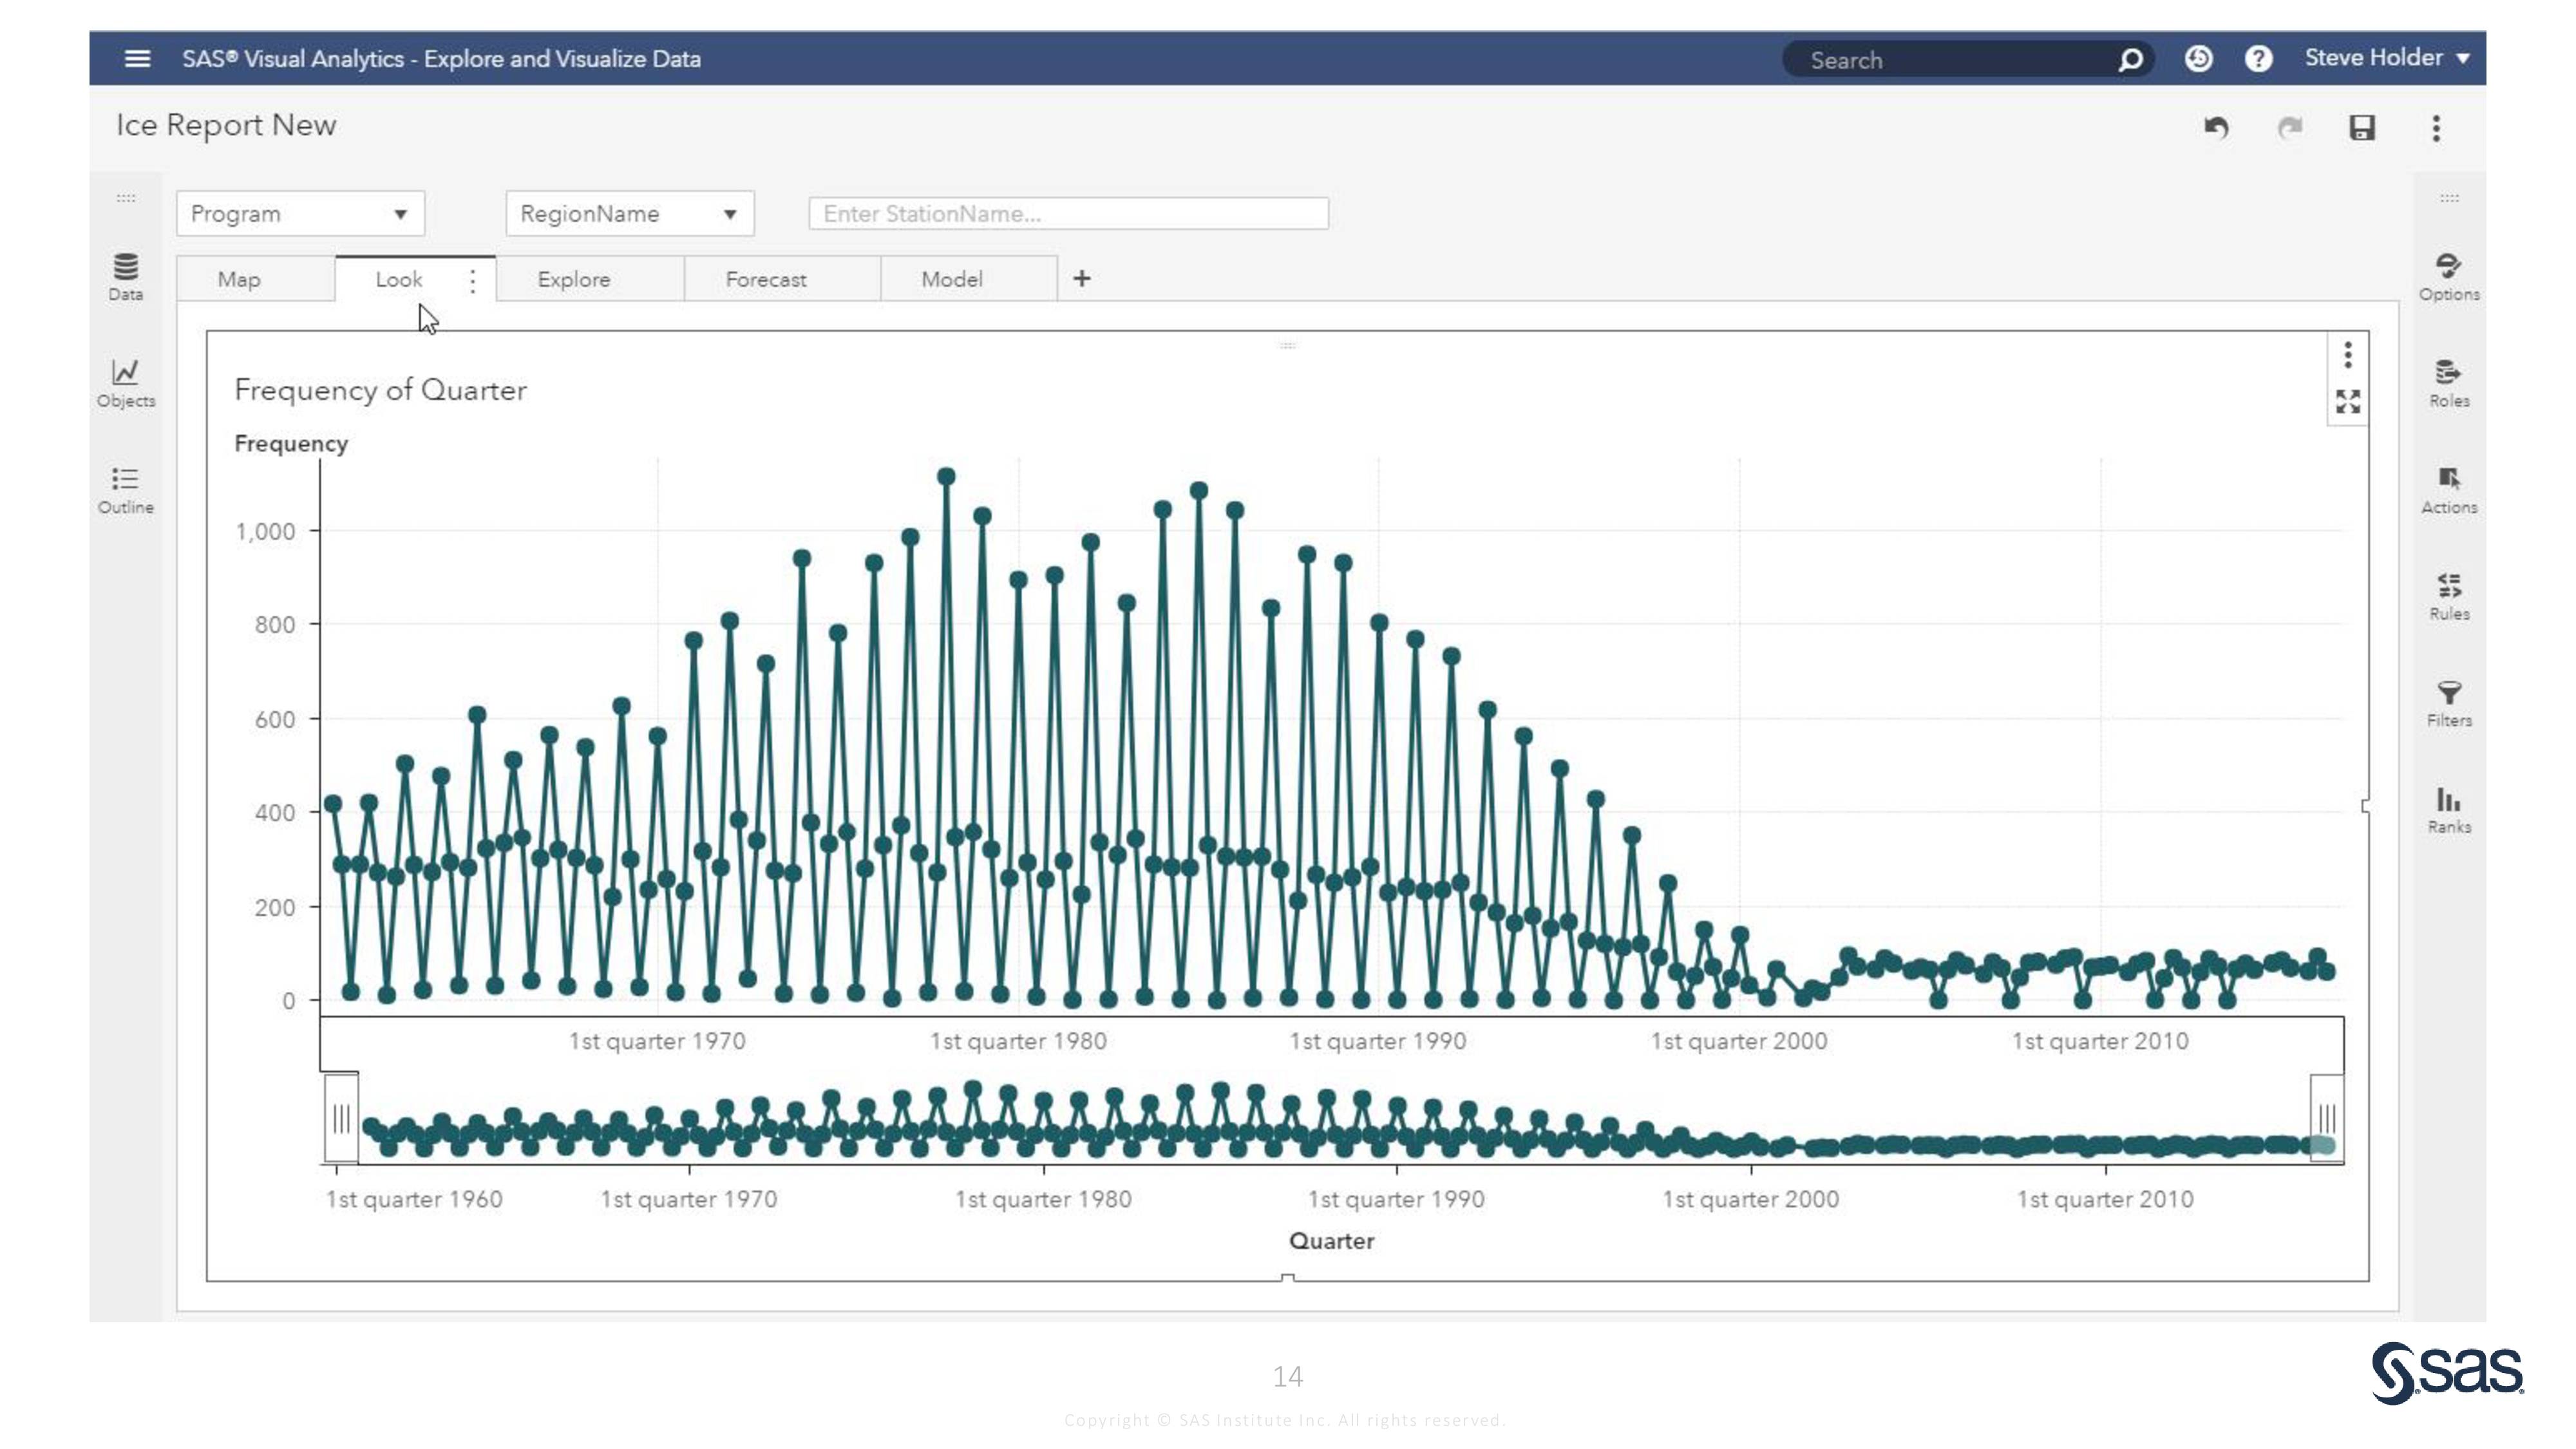This screenshot has width=2576, height=1449.
Task: Click the Ice Report New title
Action: pos(226,125)
